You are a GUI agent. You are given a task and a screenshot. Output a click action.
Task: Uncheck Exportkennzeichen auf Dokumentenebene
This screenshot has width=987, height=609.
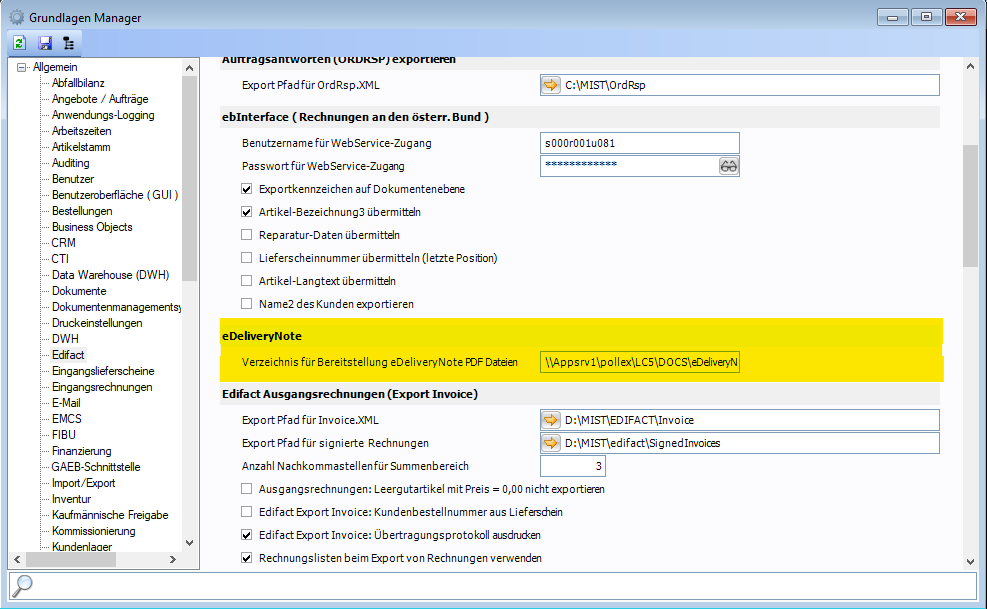pos(247,189)
